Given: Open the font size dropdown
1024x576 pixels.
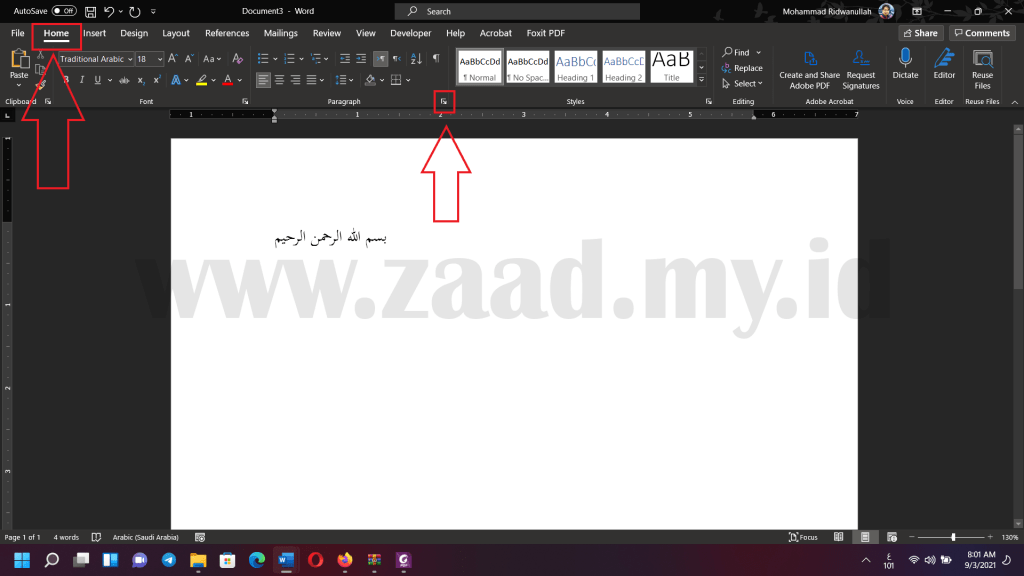Looking at the screenshot, I should [159, 59].
